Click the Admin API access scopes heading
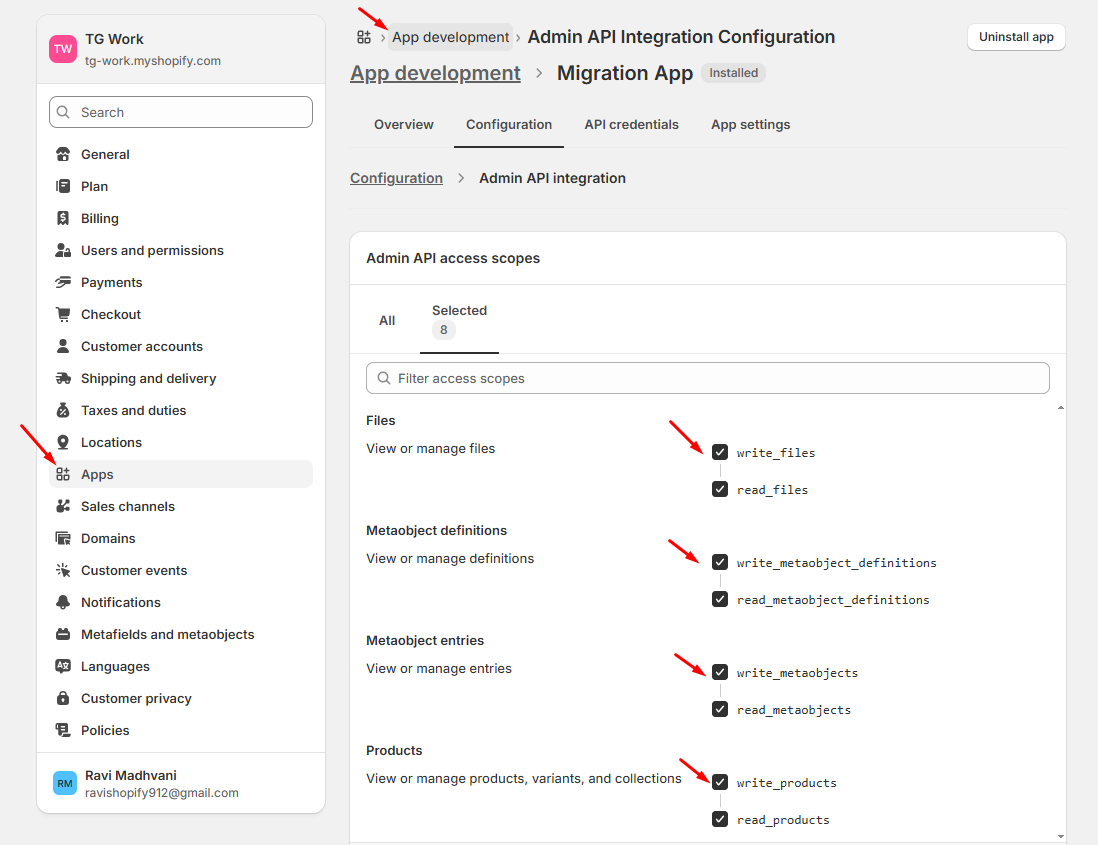 453,258
